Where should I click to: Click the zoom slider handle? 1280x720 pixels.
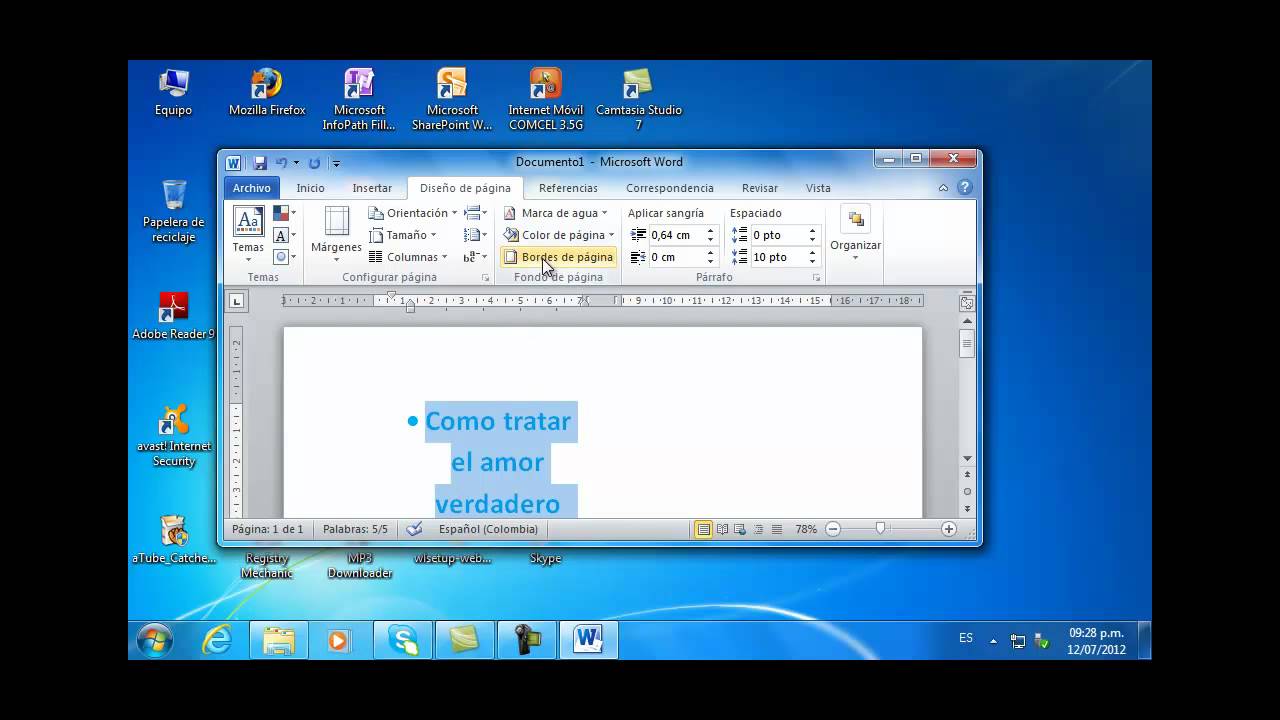click(x=880, y=529)
